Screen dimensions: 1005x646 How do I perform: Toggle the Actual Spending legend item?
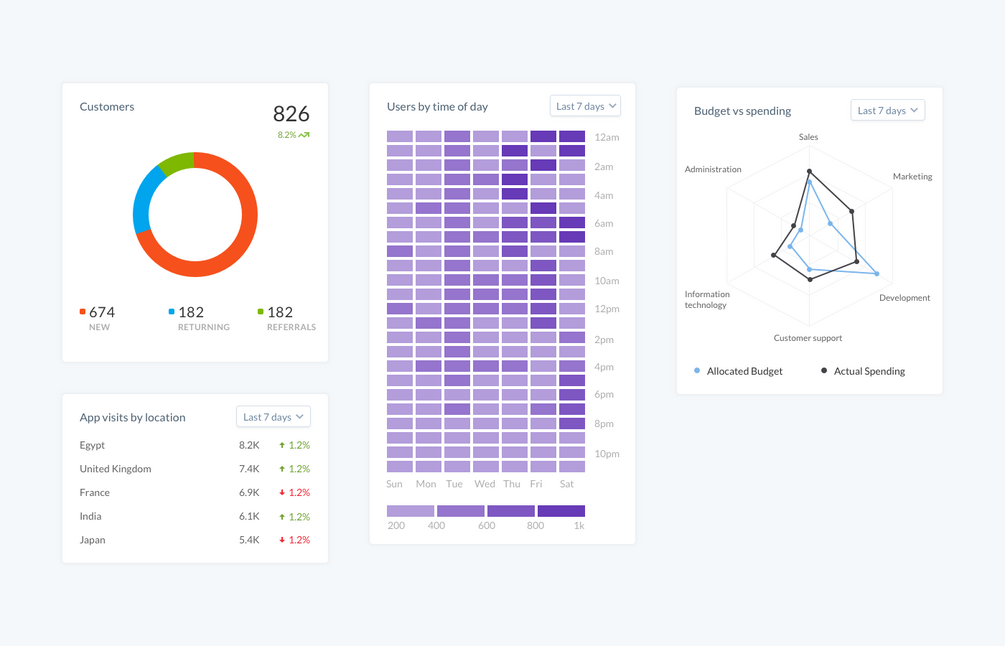[x=863, y=371]
